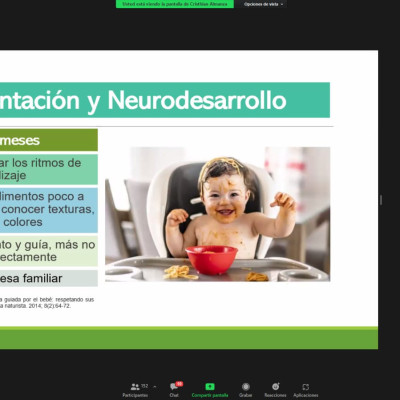Click the participant count number
This screenshot has width=400, height=400.
144,386
